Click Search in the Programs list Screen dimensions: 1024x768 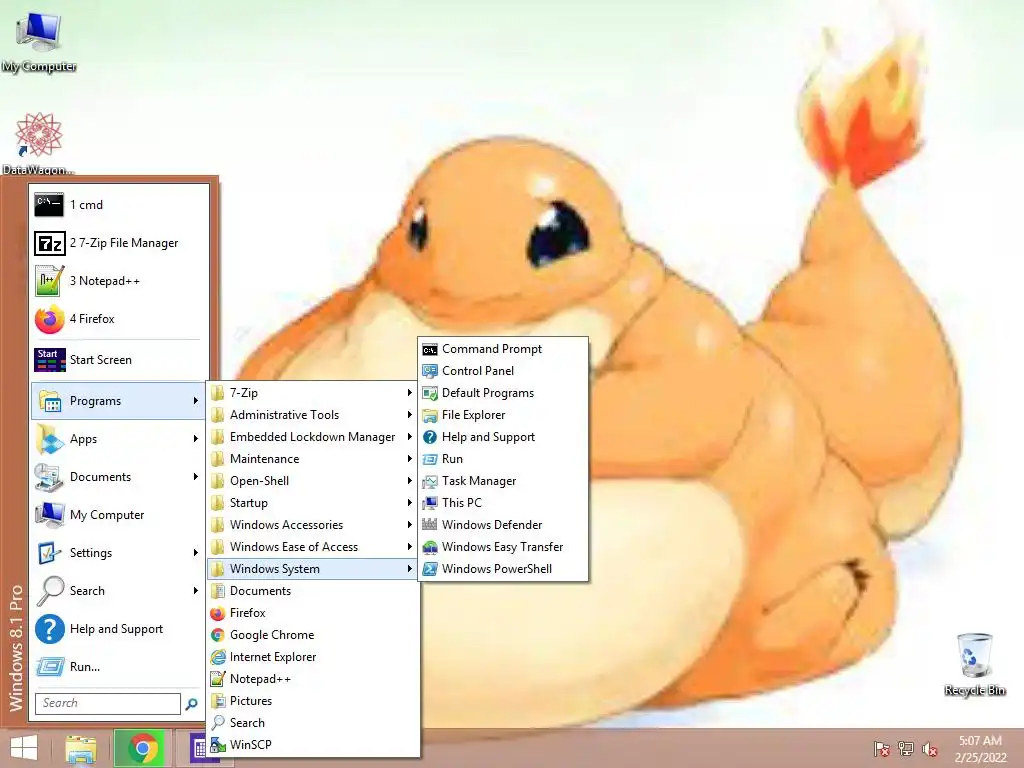(x=312, y=723)
